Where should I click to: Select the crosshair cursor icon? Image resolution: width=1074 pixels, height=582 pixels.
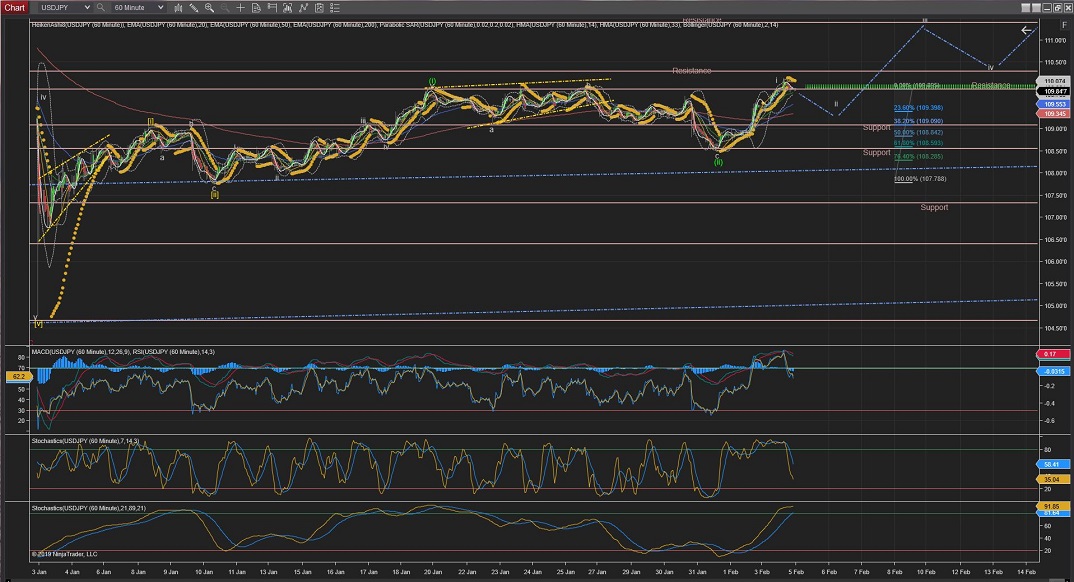240,8
